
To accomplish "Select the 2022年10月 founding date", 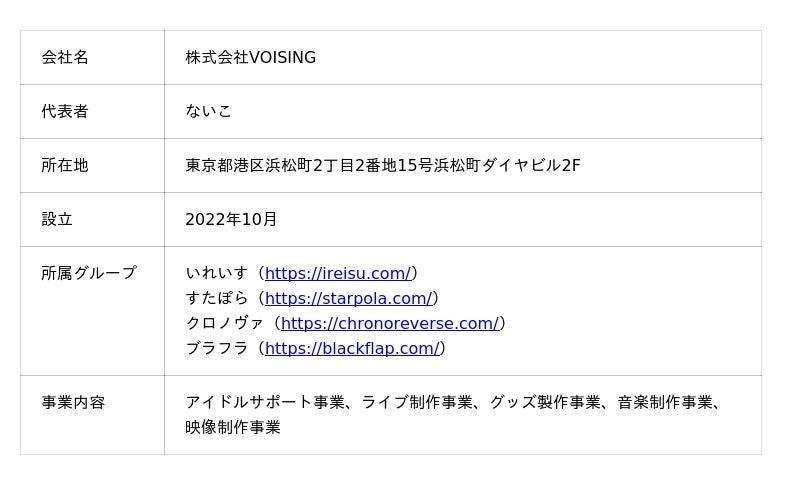I will (x=231, y=220).
